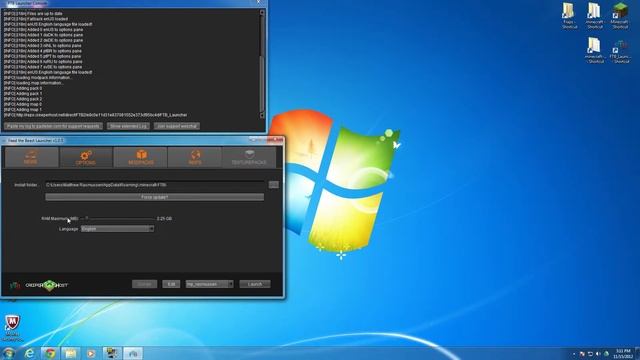This screenshot has width=640, height=360.
Task: Click the Join support webchat button
Action: (177, 126)
